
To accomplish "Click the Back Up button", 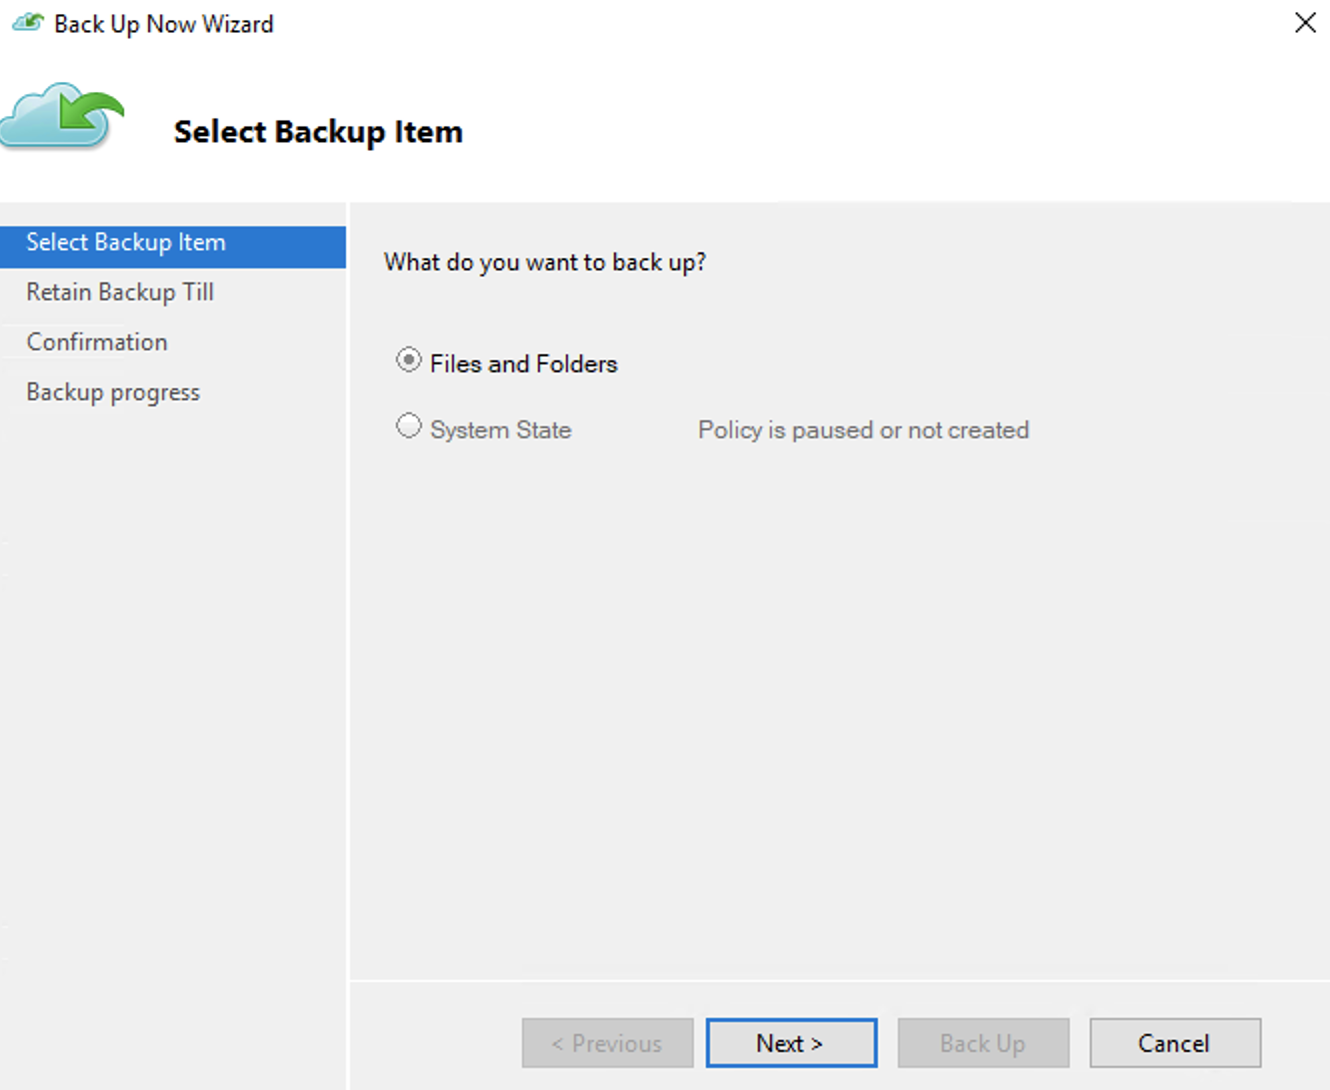I will 982,1043.
